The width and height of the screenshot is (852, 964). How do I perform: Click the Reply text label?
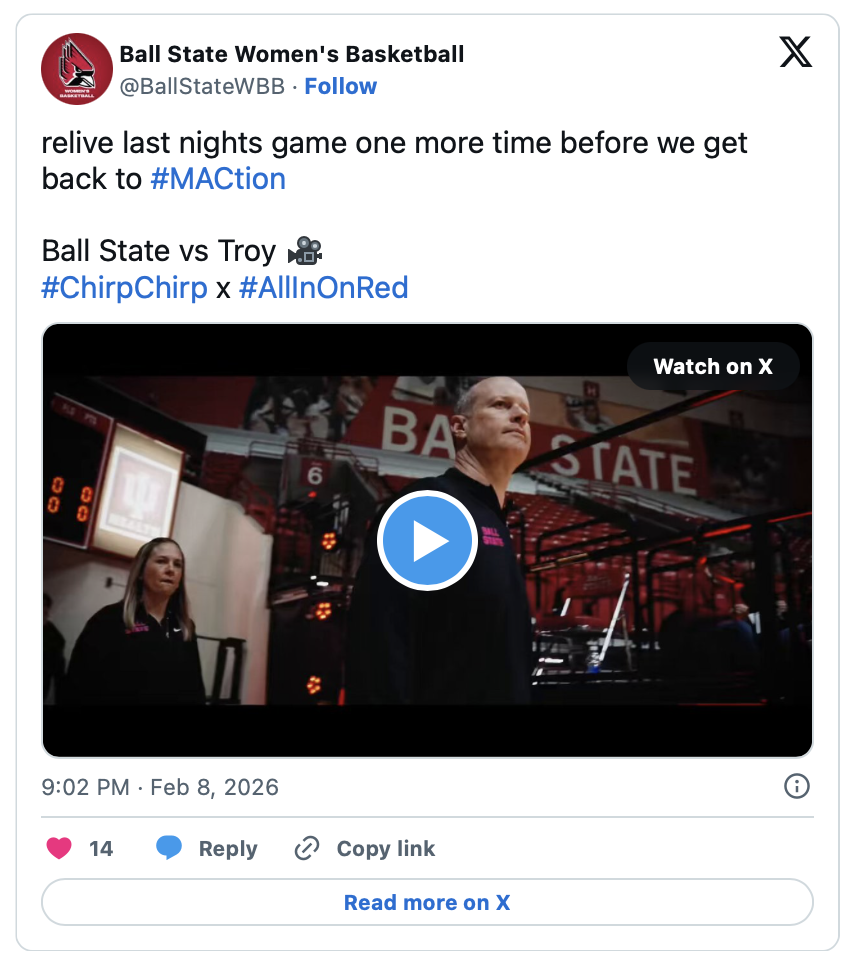point(228,849)
